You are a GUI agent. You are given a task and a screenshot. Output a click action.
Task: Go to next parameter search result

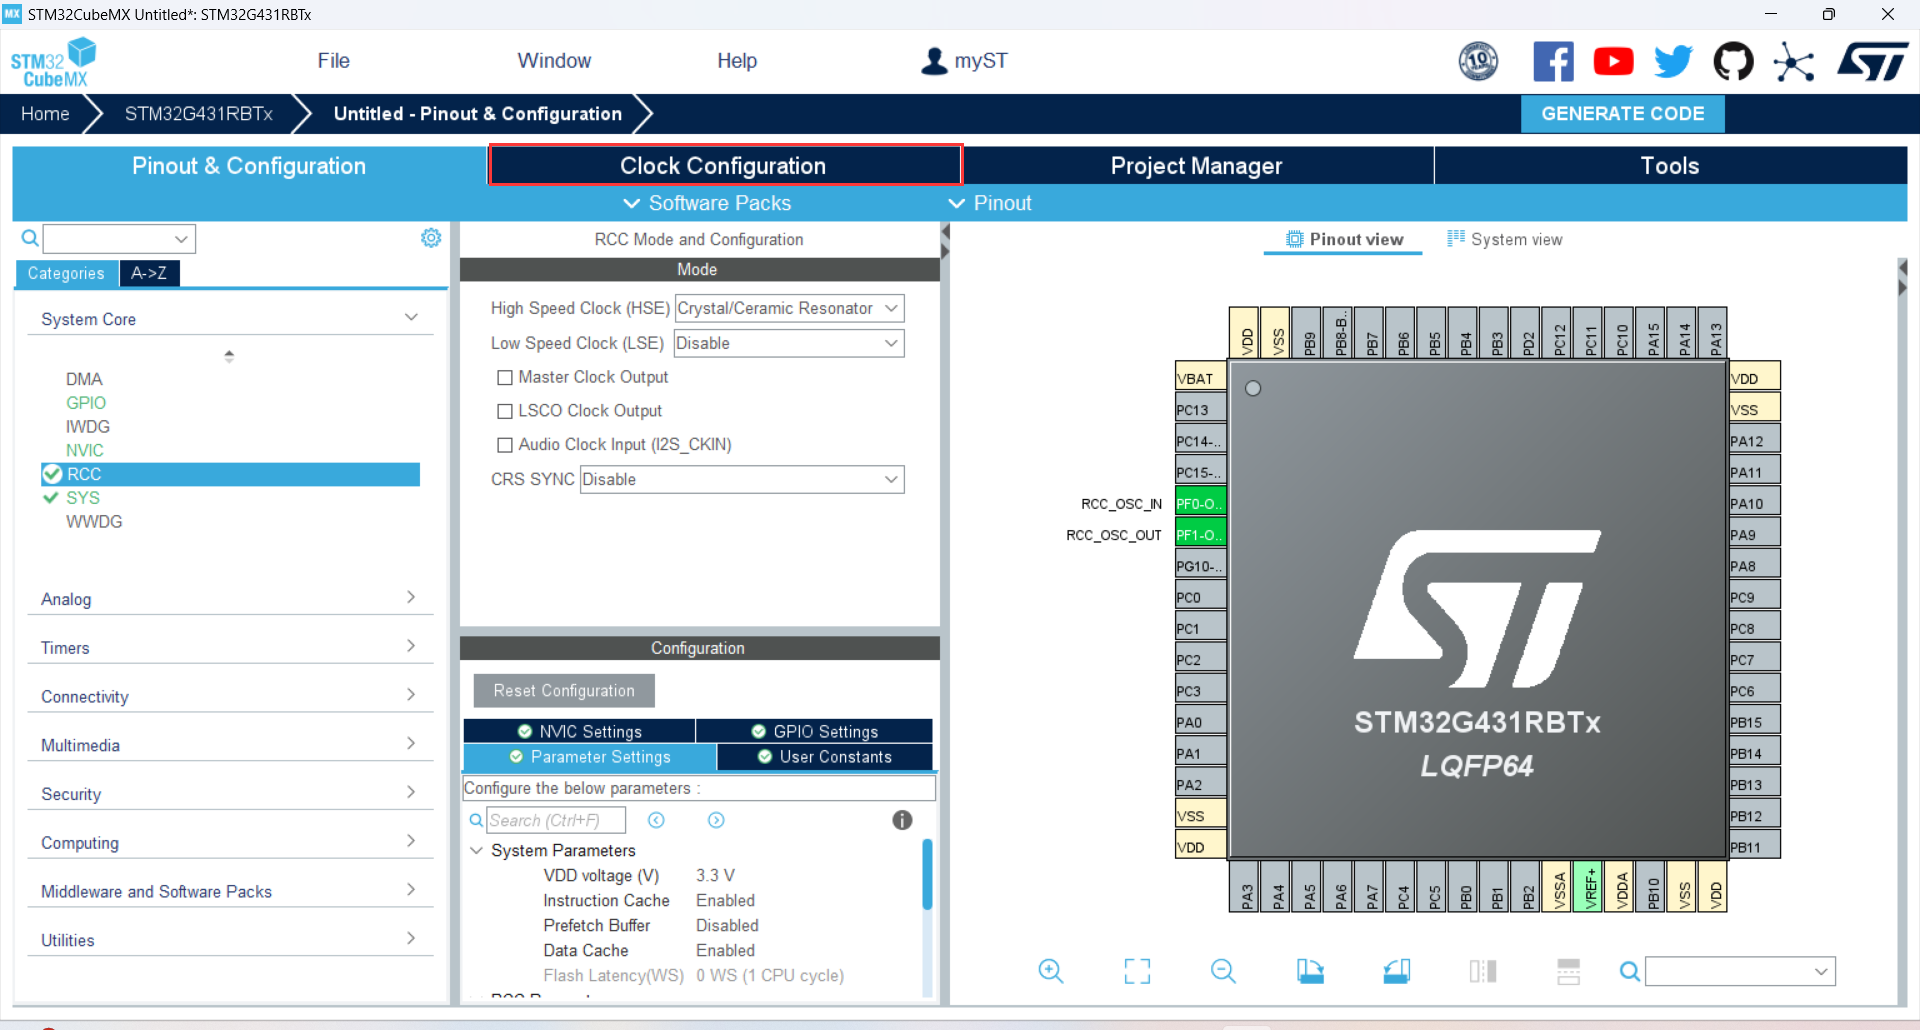[x=716, y=820]
